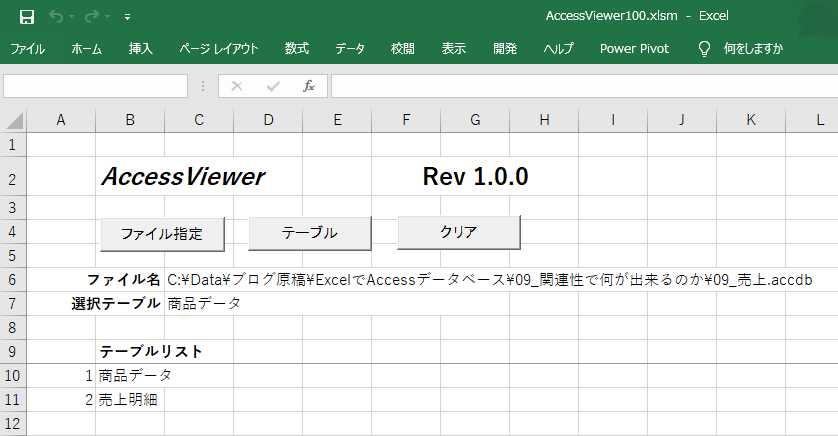Click the lightbulb Tell Me icon
This screenshot has width=838, height=436.
(x=704, y=49)
